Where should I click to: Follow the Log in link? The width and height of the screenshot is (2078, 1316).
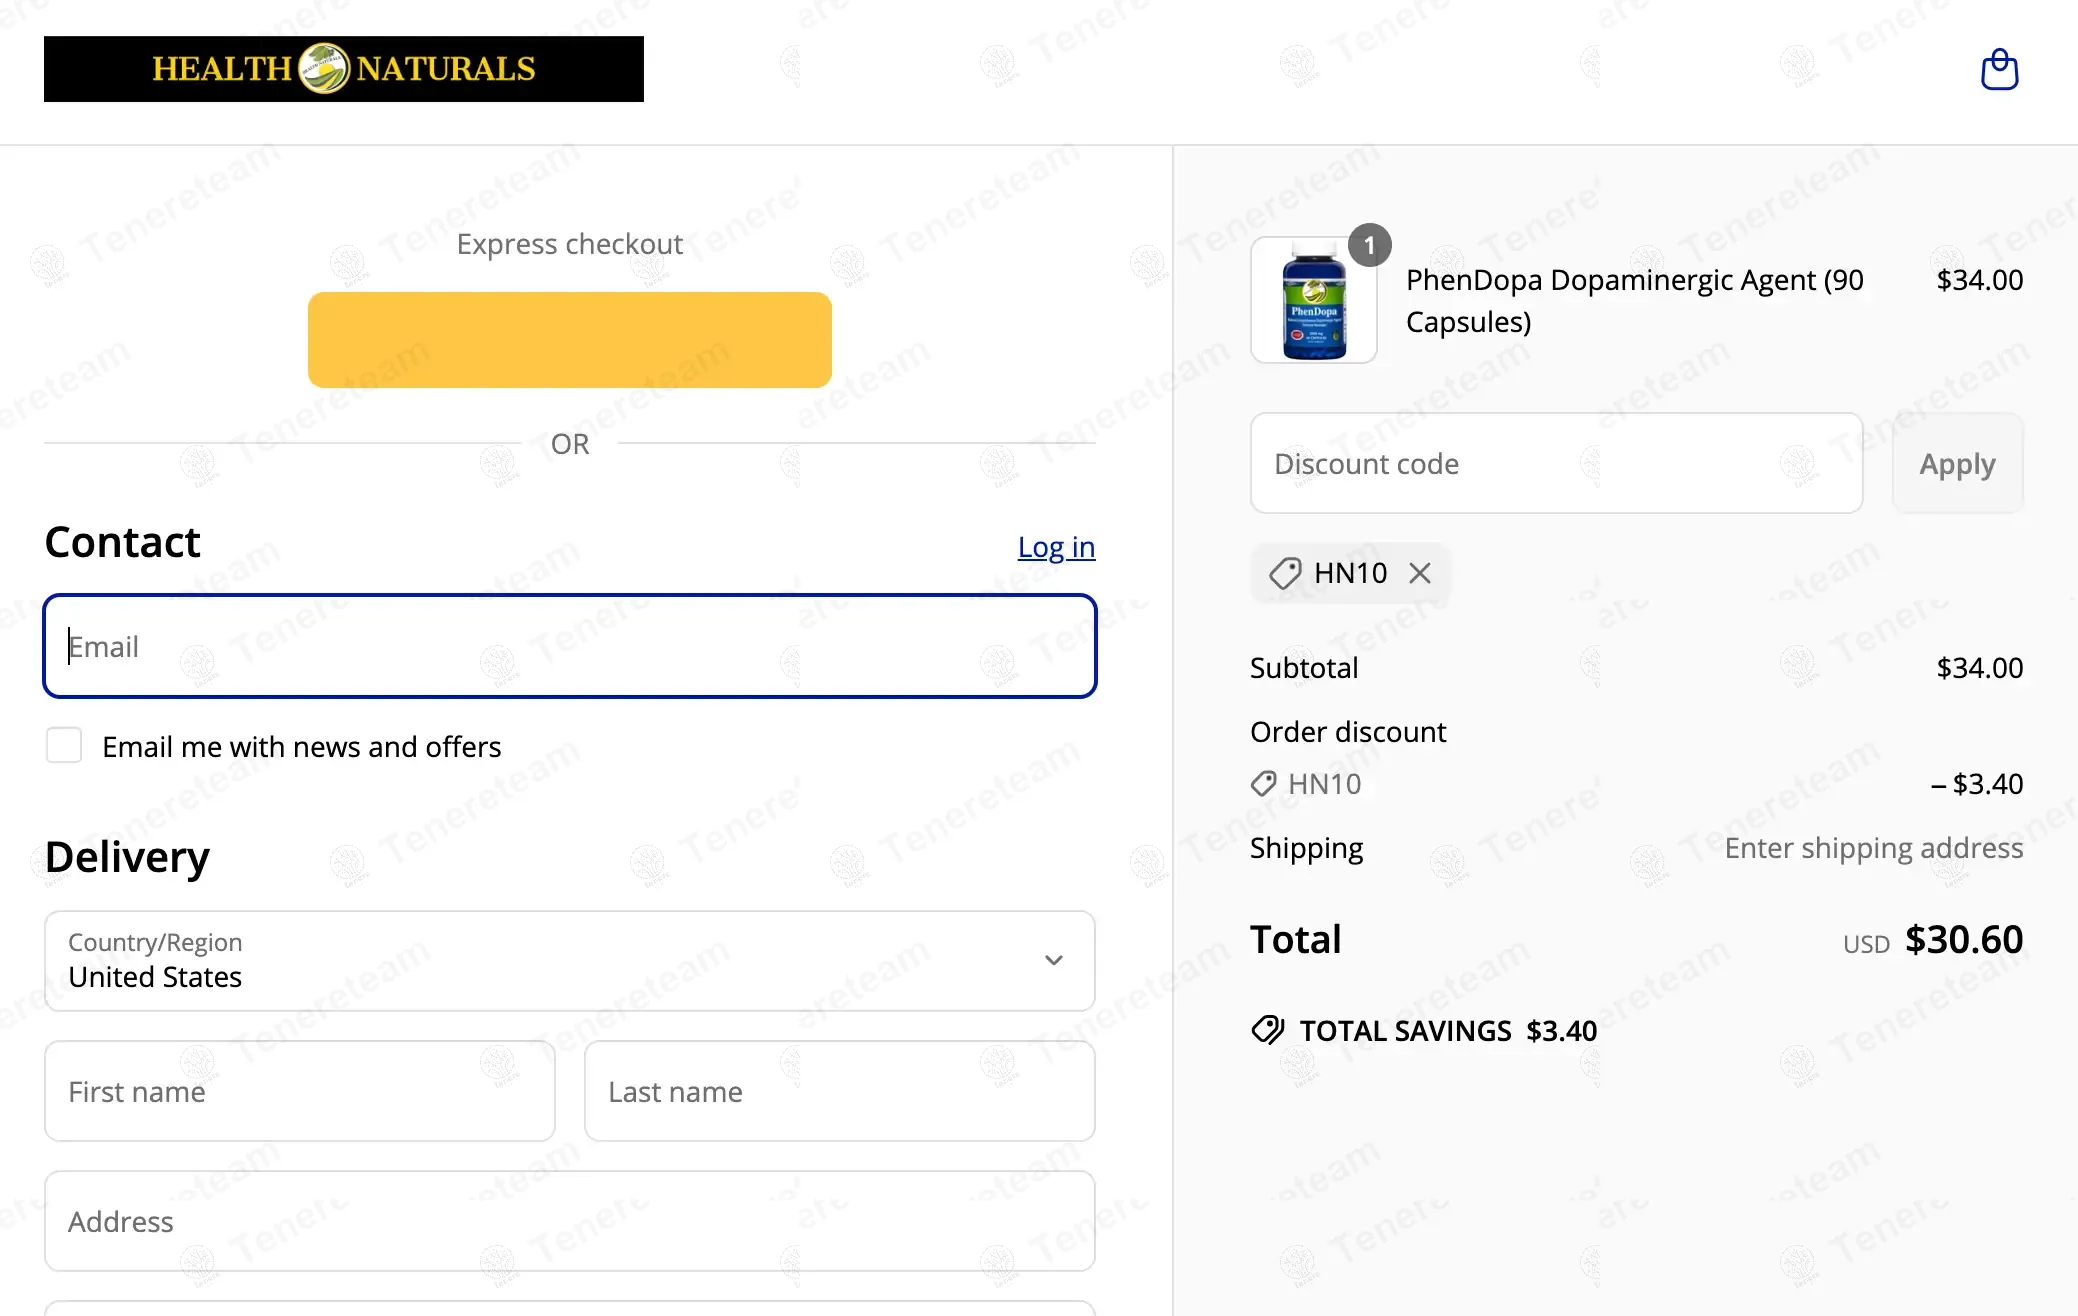pos(1056,547)
